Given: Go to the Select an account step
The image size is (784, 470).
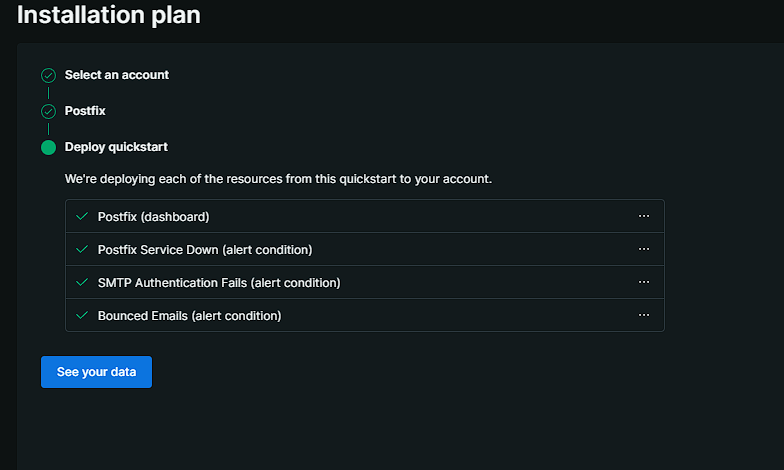Looking at the screenshot, I should (x=117, y=75).
